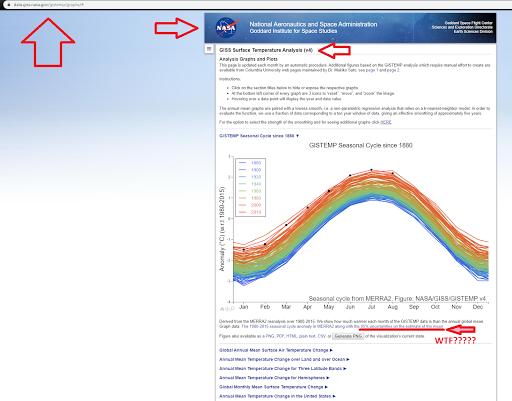Download the CSV data link

[x=321, y=336]
